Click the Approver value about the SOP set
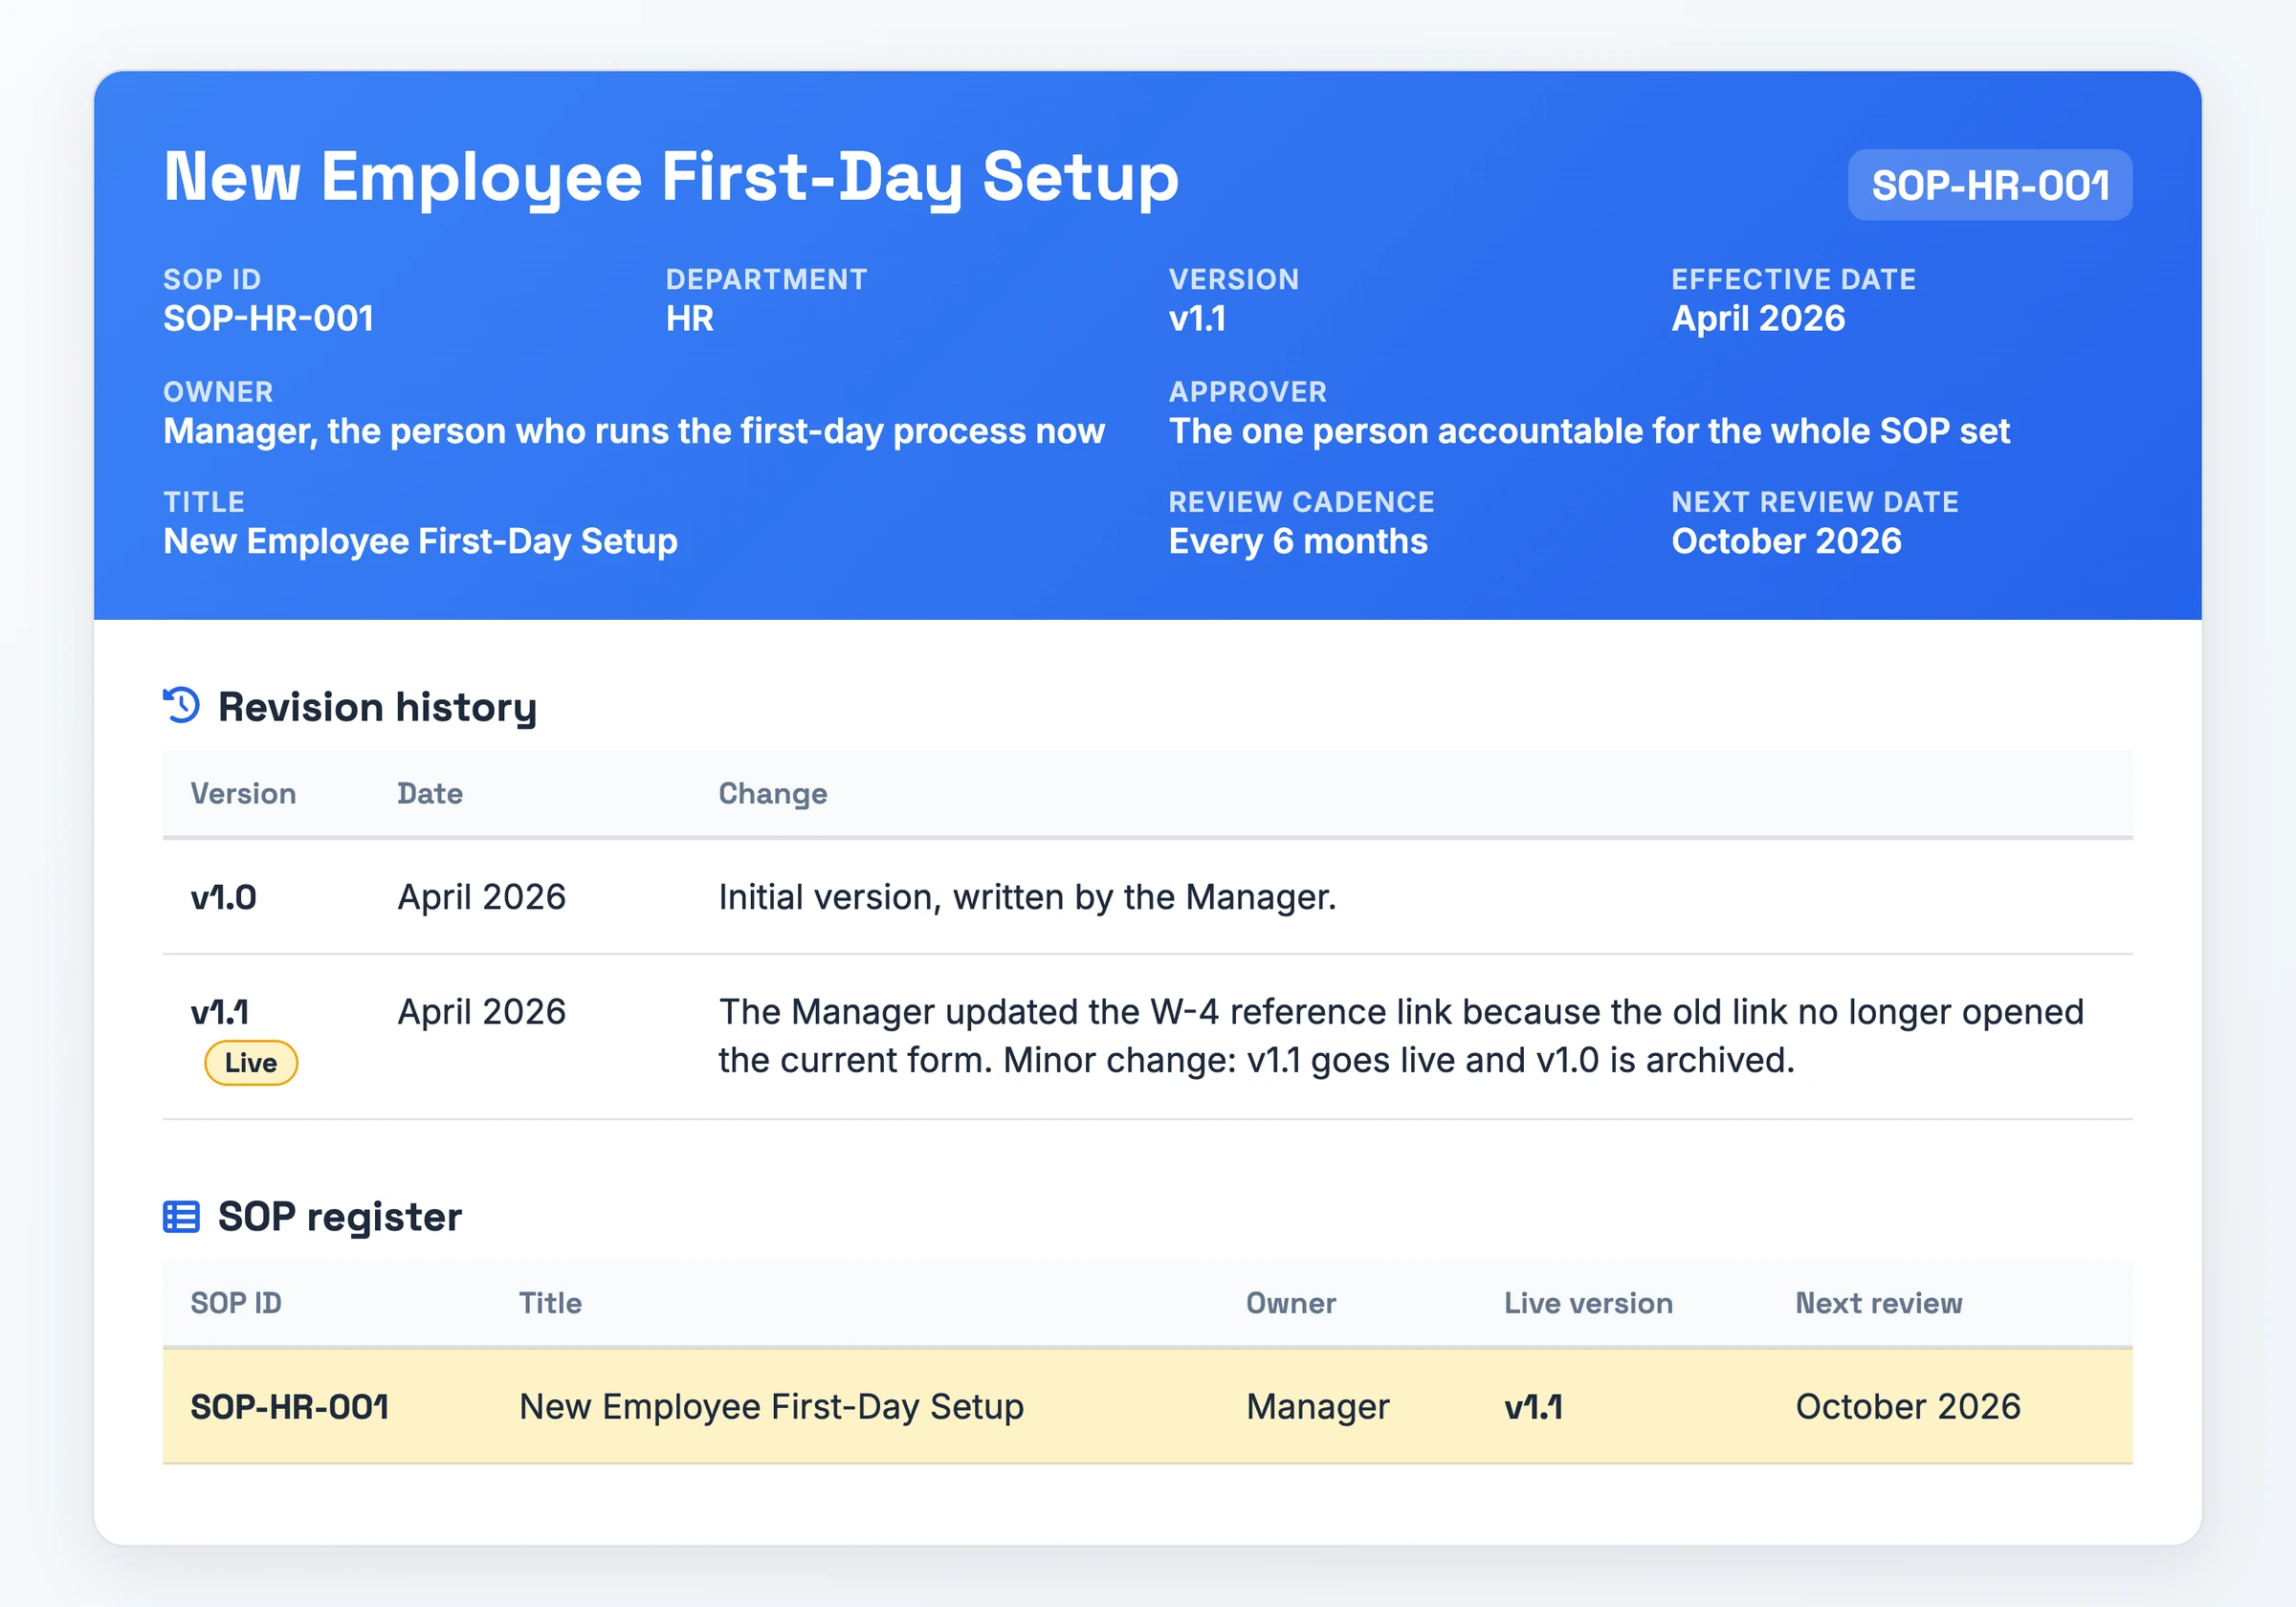The image size is (2296, 1607). (x=1589, y=431)
